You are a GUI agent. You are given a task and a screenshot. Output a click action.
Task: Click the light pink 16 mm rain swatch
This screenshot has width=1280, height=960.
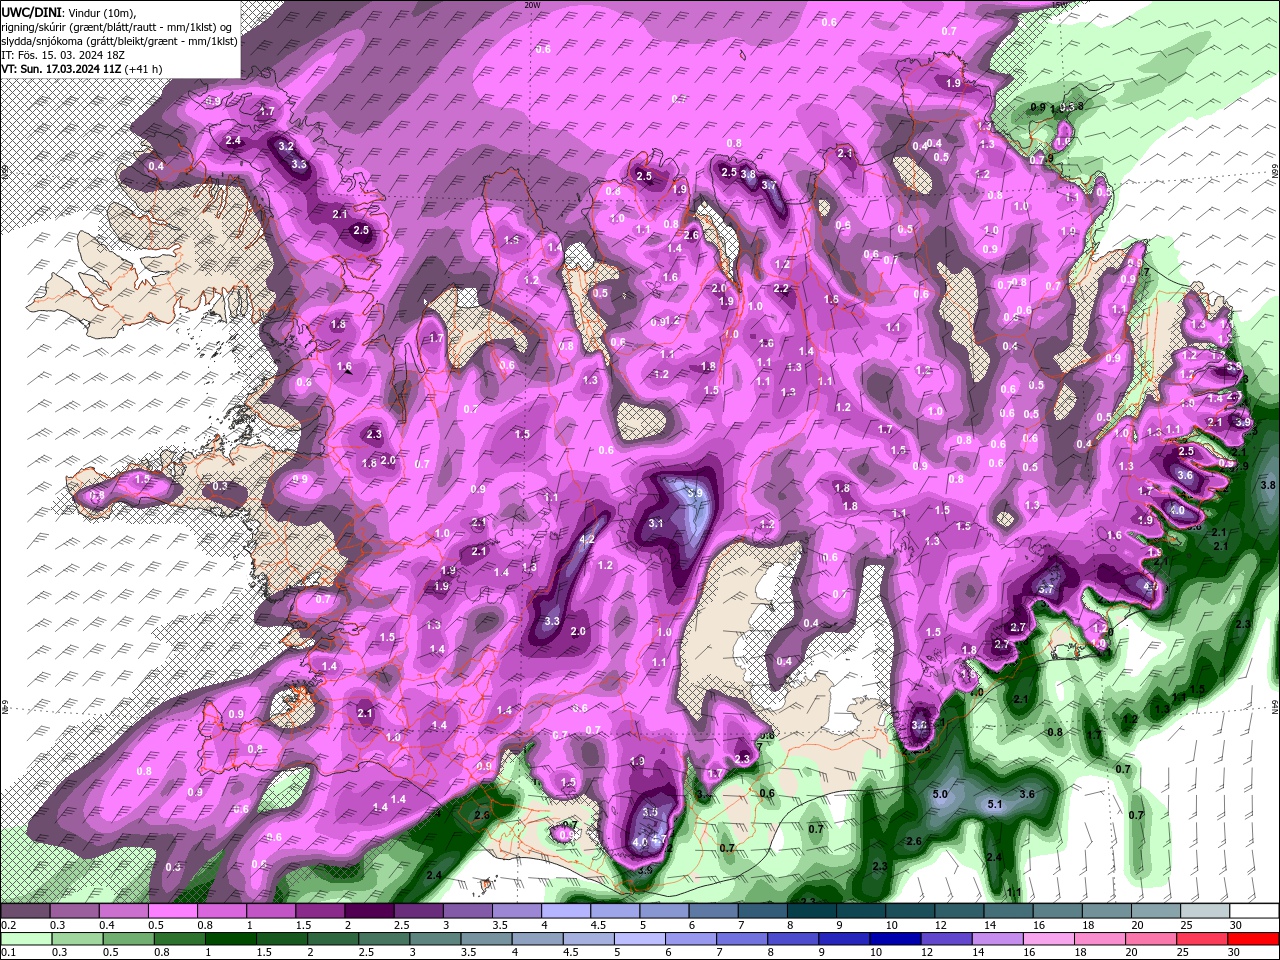coord(1049,939)
